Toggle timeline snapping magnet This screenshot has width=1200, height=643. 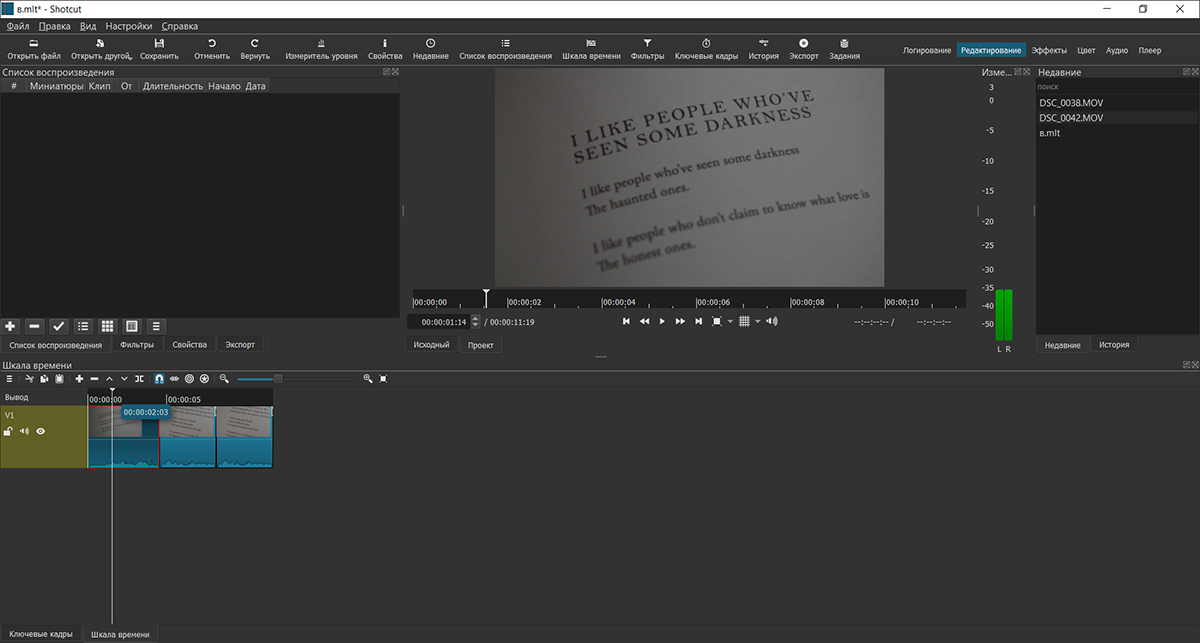point(159,379)
